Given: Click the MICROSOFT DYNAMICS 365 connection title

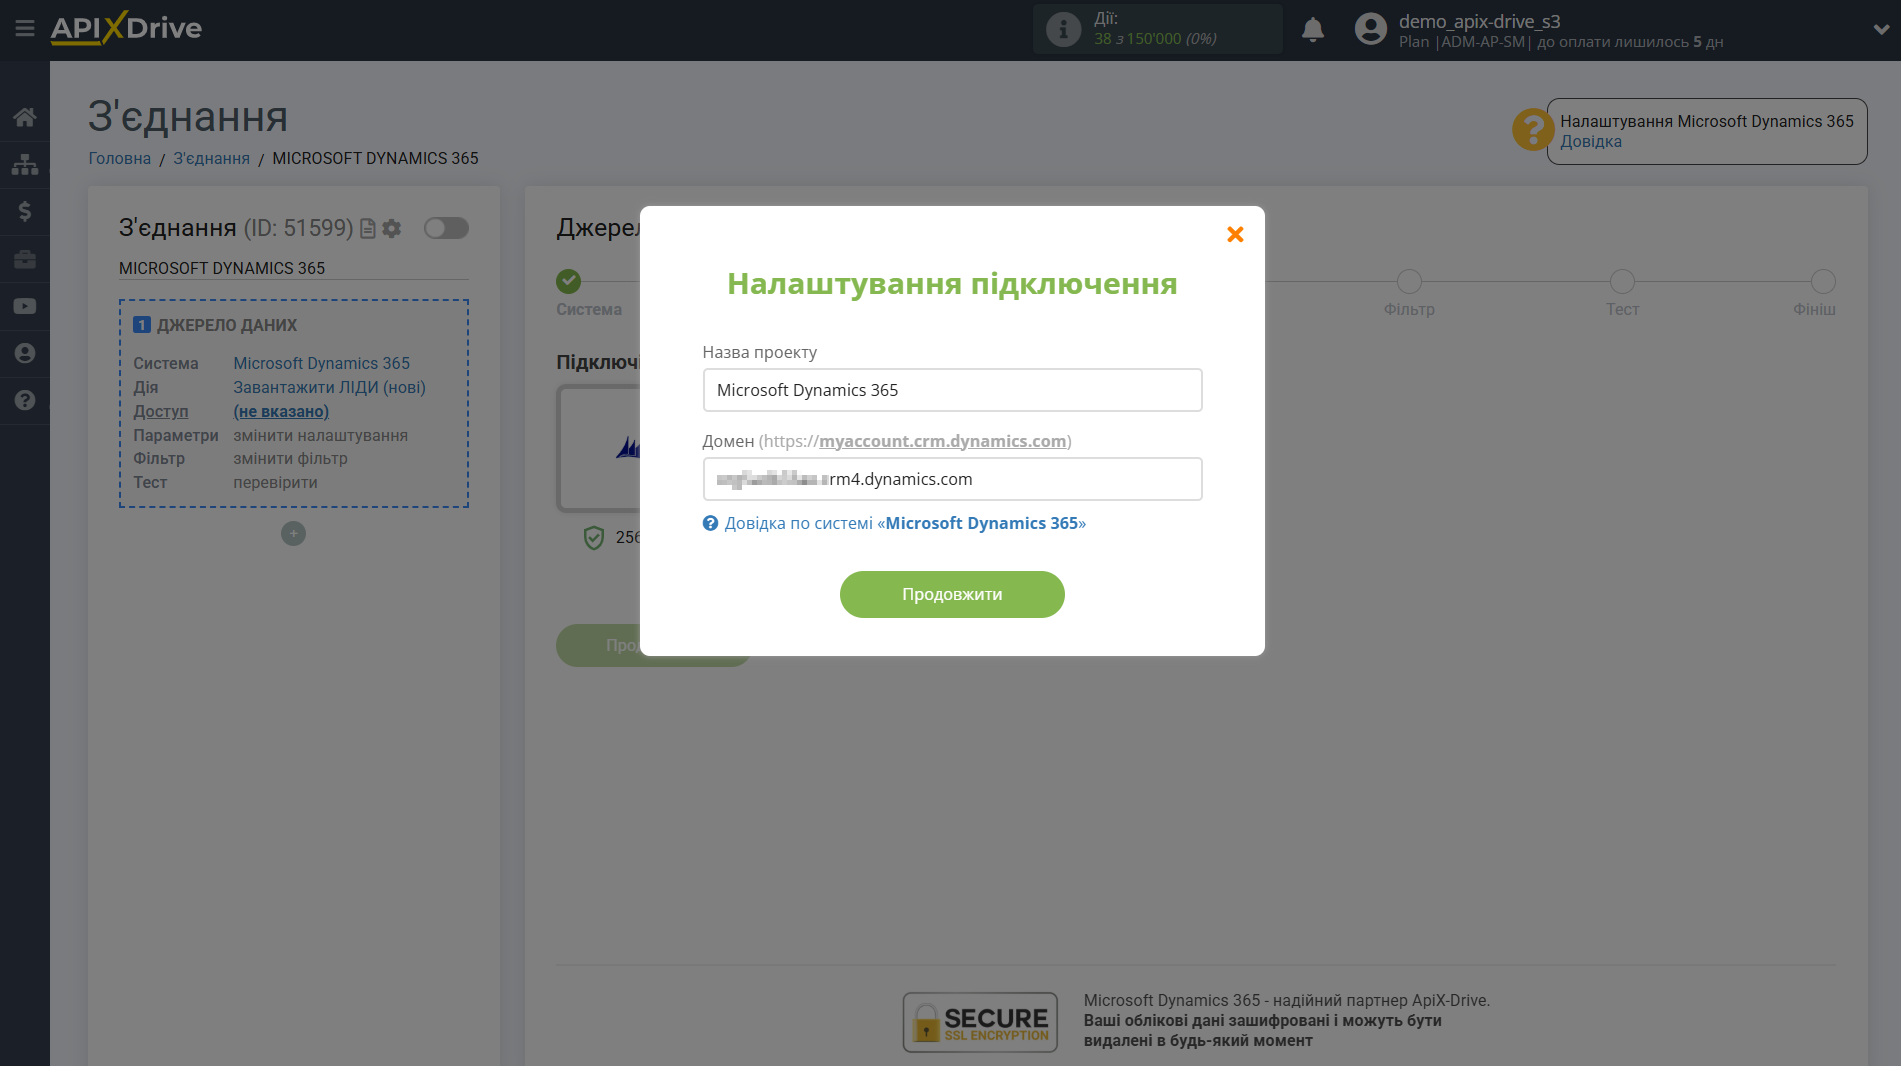Looking at the screenshot, I should tap(222, 268).
